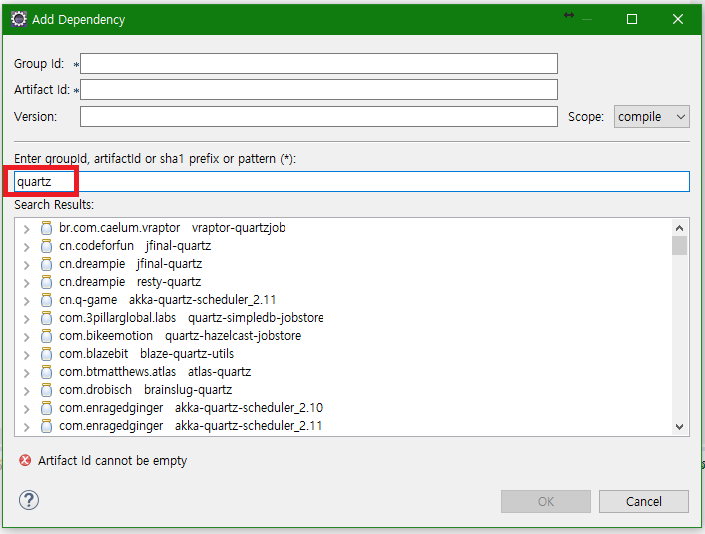Expand the com.blazebit blaze-quartz-utils entry
Image resolution: width=705 pixels, height=534 pixels.
tap(27, 355)
